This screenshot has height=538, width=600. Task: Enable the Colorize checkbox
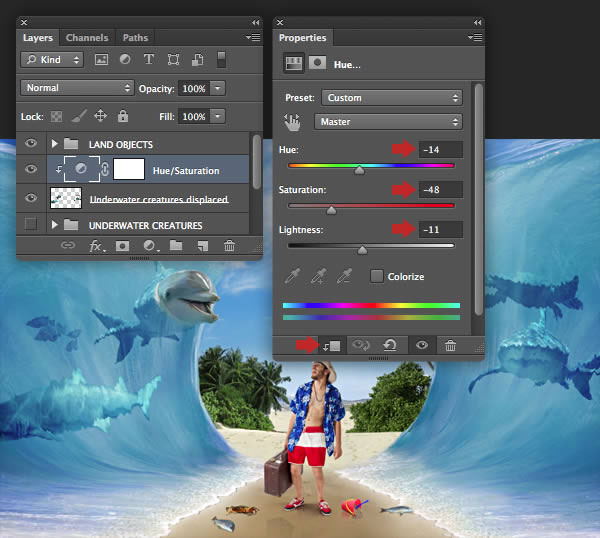(x=377, y=276)
